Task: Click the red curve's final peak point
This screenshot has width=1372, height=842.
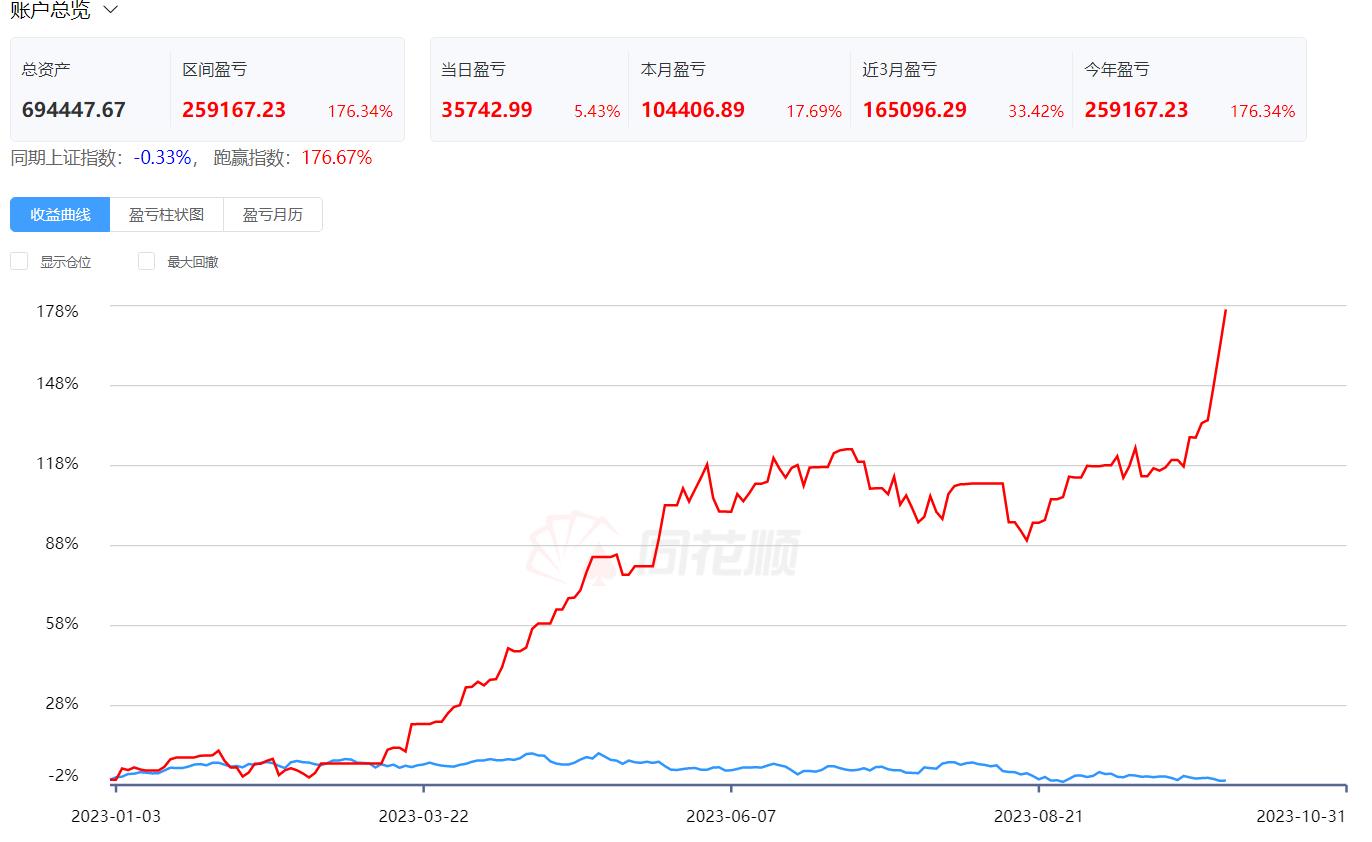Action: point(1226,311)
